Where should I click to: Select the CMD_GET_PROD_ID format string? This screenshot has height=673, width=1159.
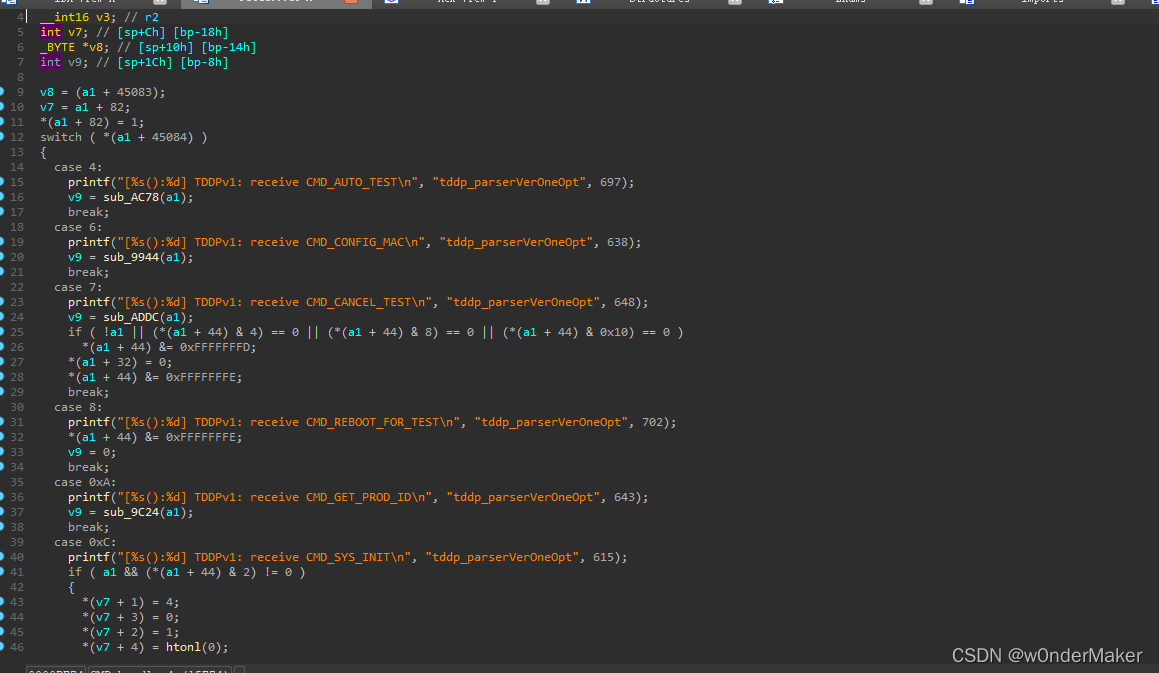coord(275,497)
